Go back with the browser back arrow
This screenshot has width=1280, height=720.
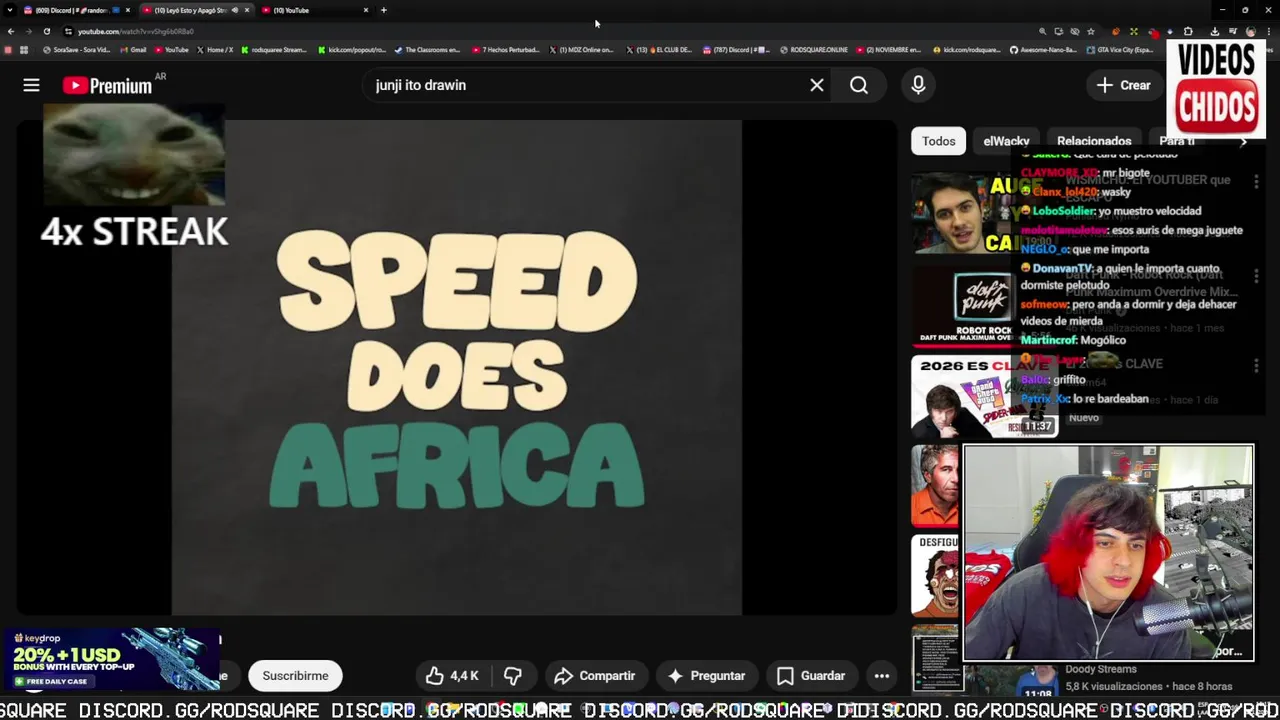[x=11, y=31]
